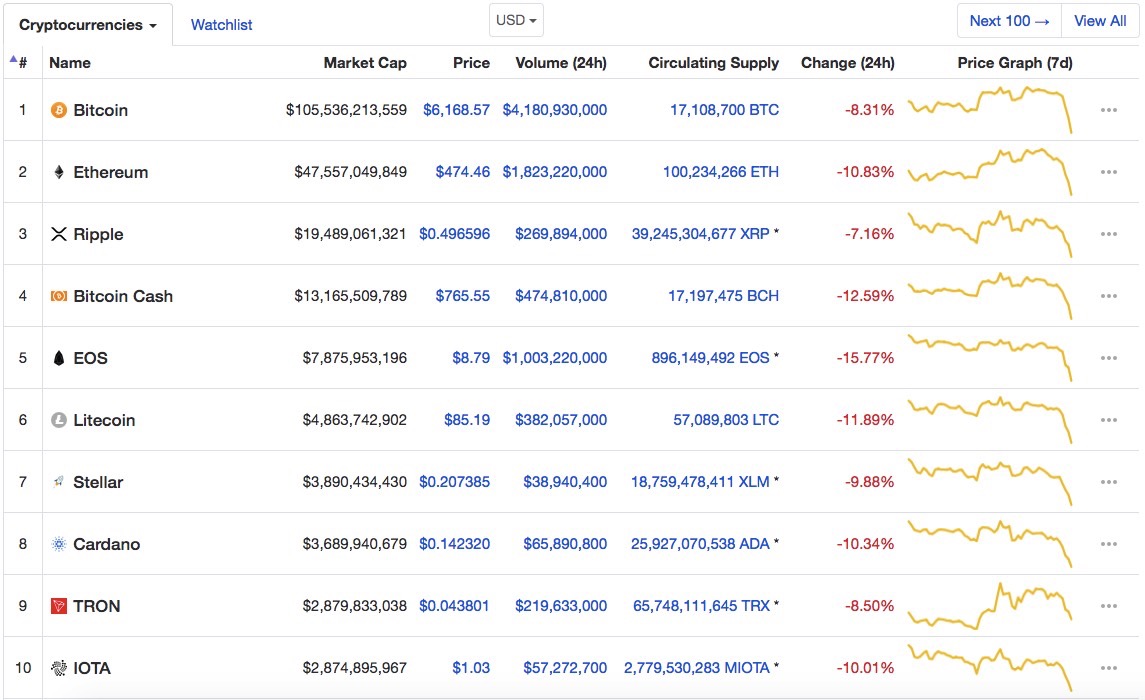Click TRON volume $219,633,000
1145x700 pixels.
point(561,606)
